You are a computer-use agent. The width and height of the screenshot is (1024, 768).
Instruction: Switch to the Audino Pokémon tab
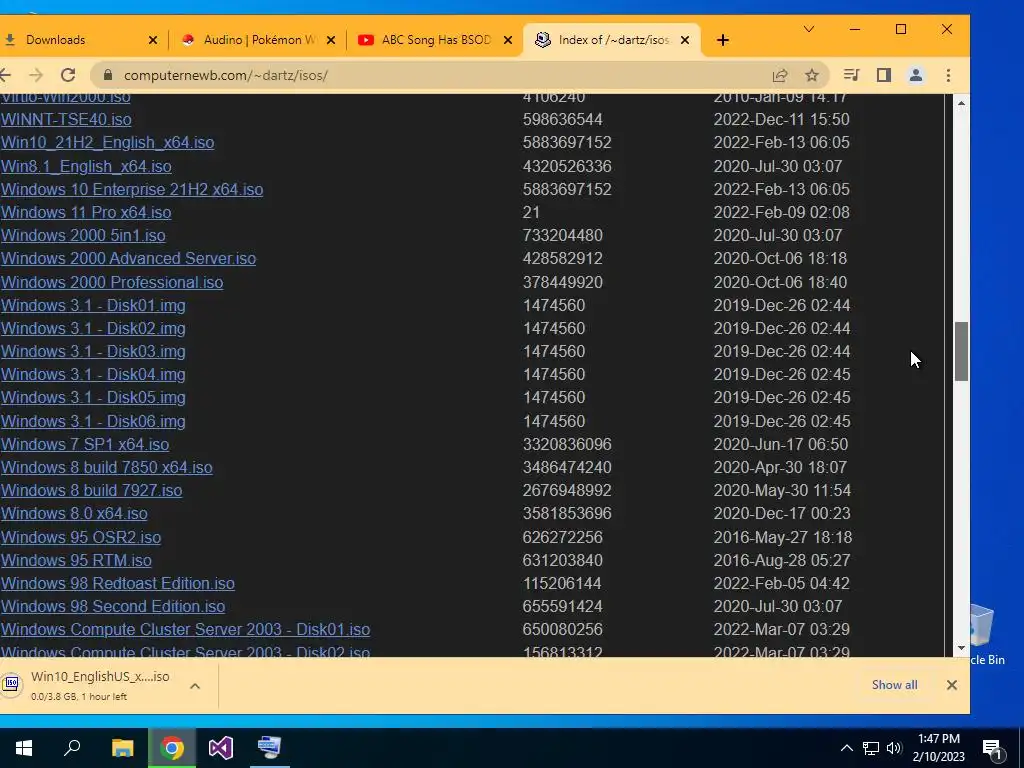pyautogui.click(x=257, y=40)
